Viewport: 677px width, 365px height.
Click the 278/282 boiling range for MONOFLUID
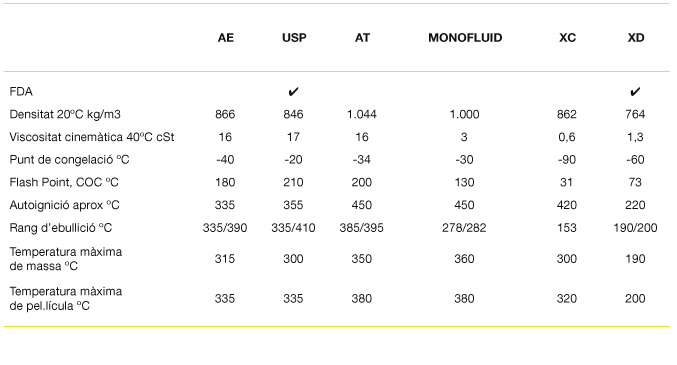pos(464,228)
